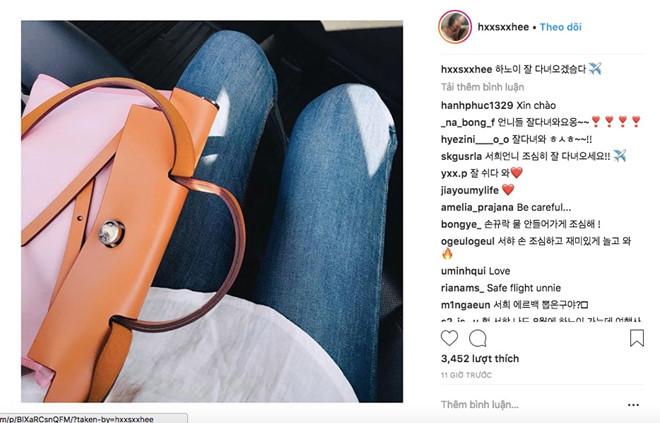Open rianams_ commenter profile
The image size is (660, 423).
(x=462, y=288)
